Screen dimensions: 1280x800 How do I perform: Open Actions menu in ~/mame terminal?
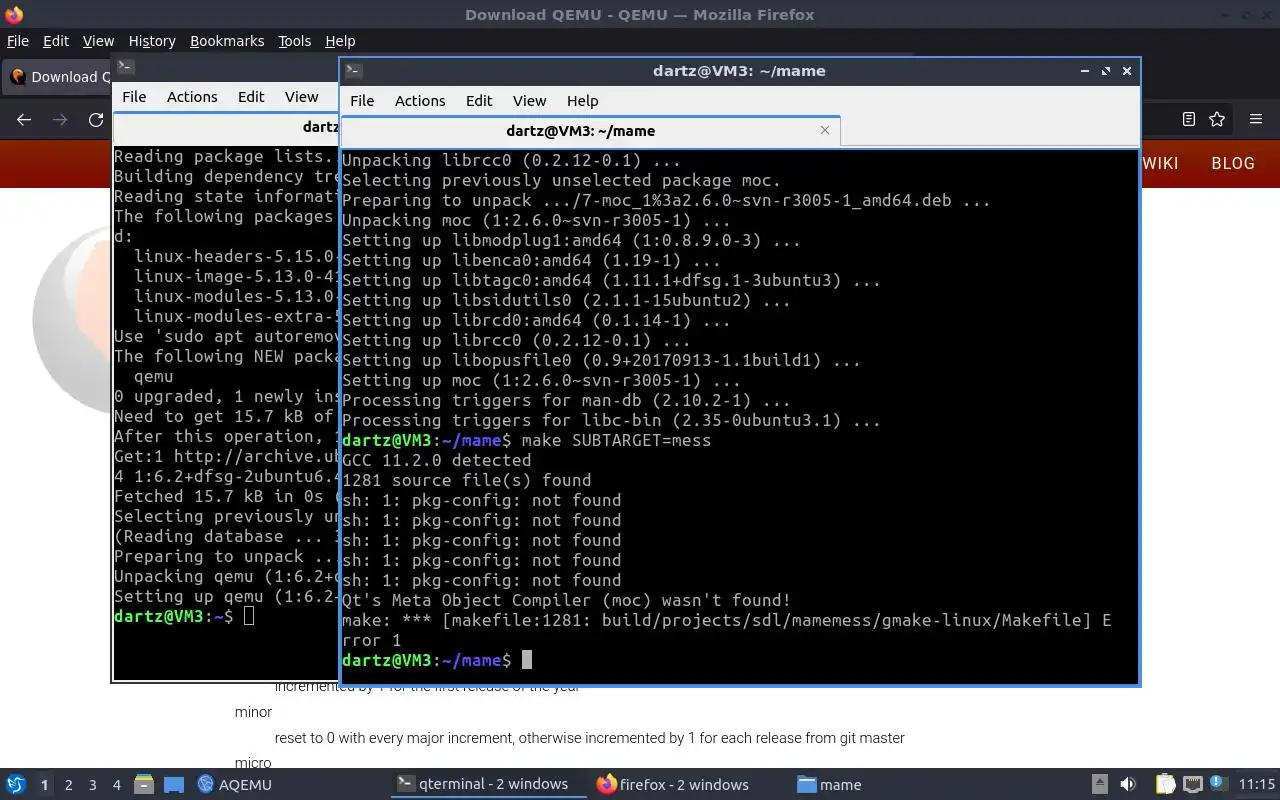[420, 100]
